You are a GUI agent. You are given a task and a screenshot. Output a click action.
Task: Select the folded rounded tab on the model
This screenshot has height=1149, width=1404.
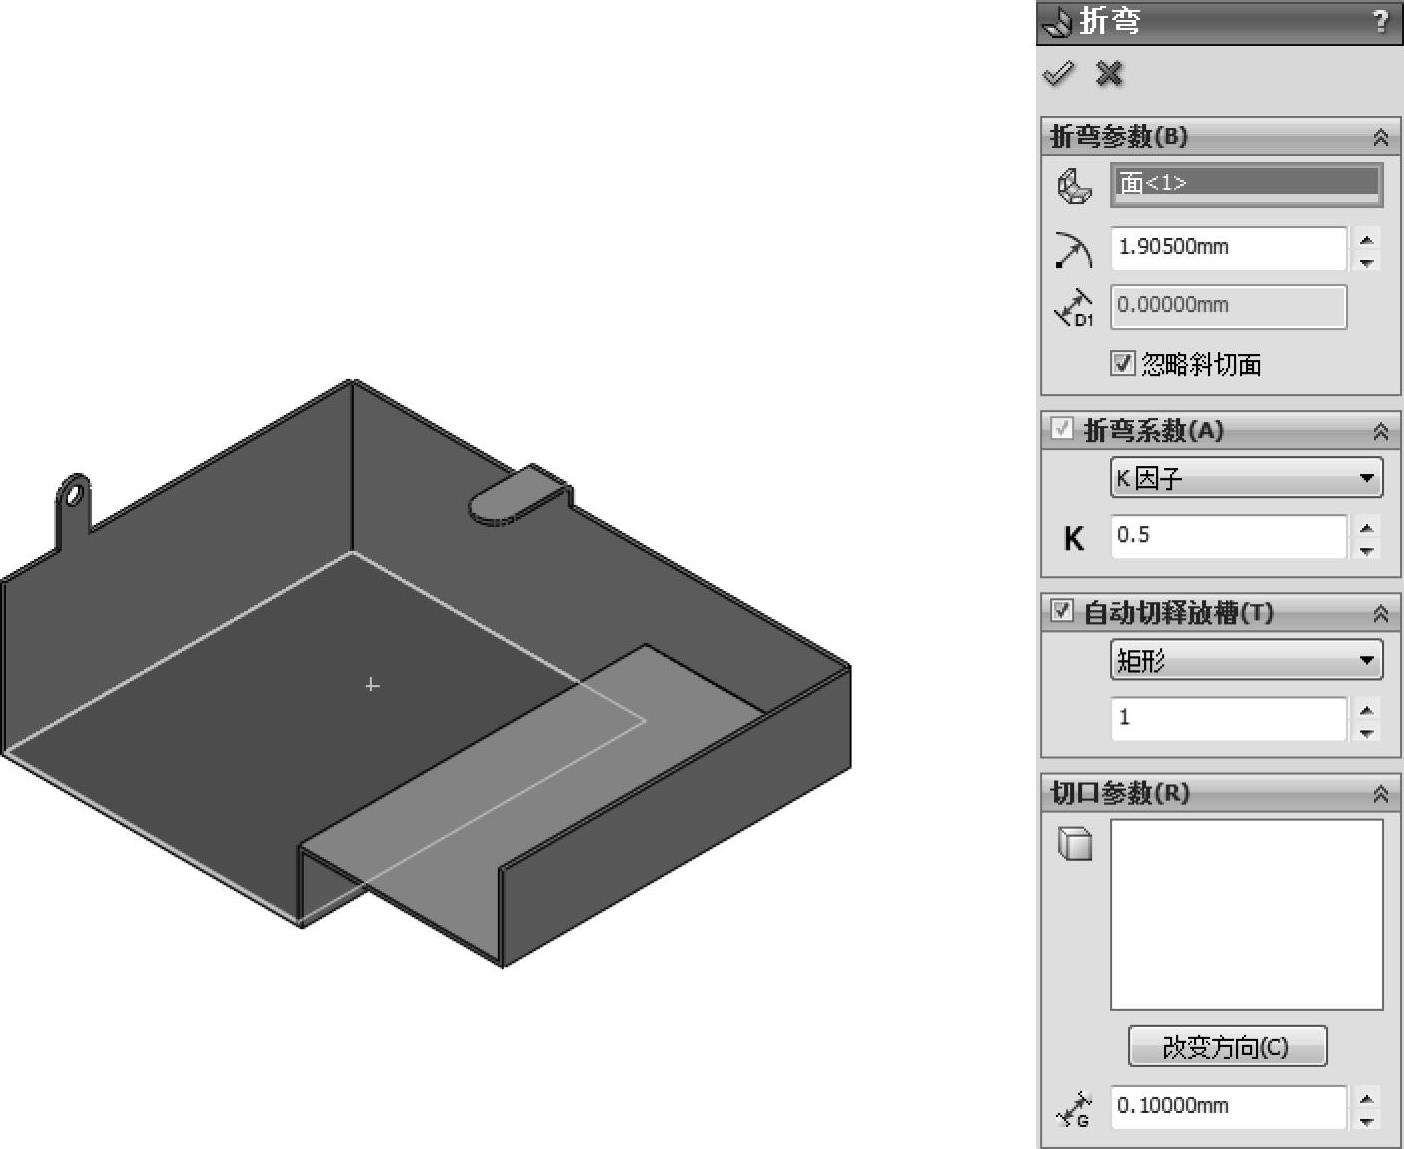click(519, 495)
